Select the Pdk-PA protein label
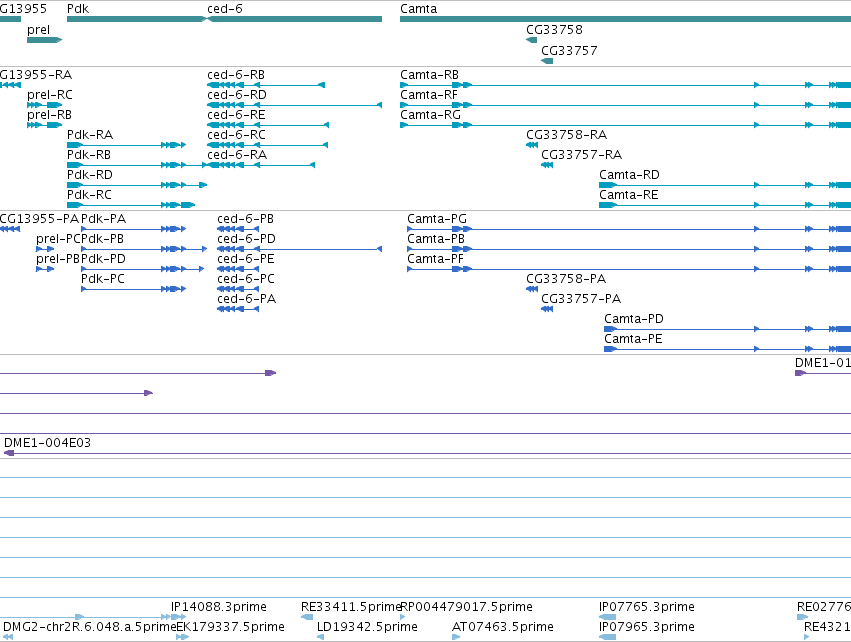Viewport: 851px width, 642px height. (104, 219)
